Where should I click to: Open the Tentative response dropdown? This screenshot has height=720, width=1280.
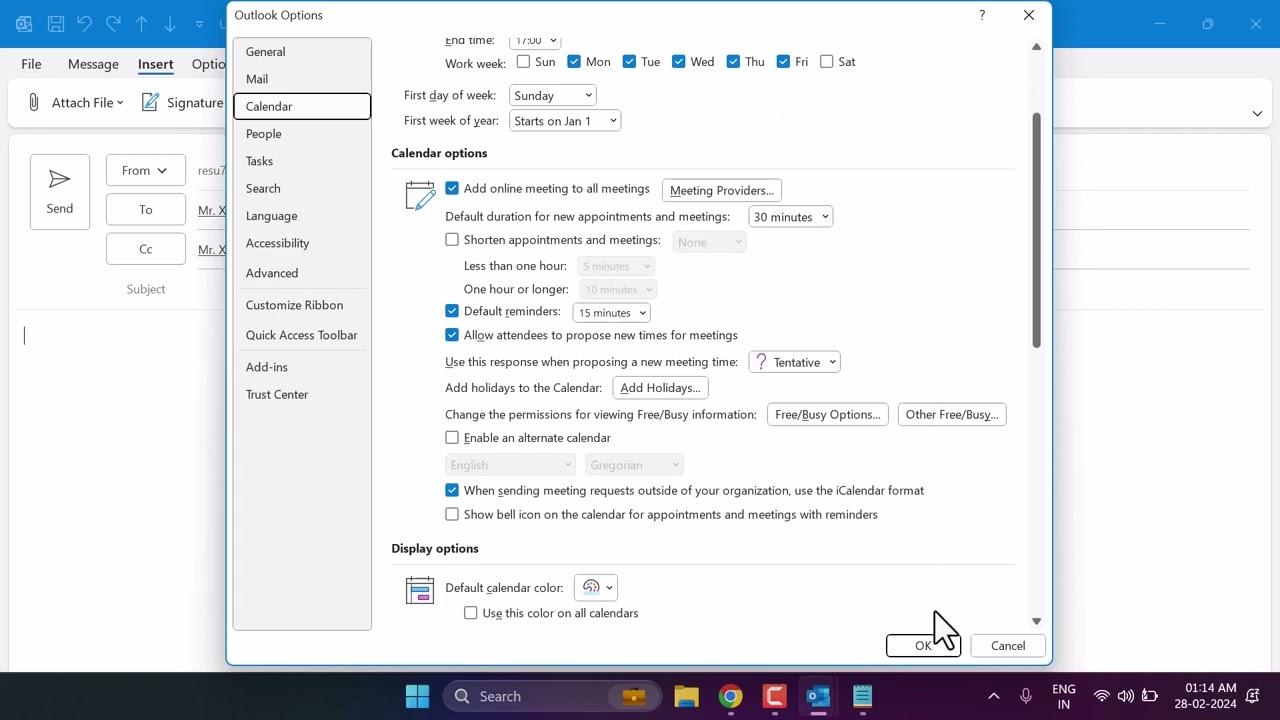(795, 362)
